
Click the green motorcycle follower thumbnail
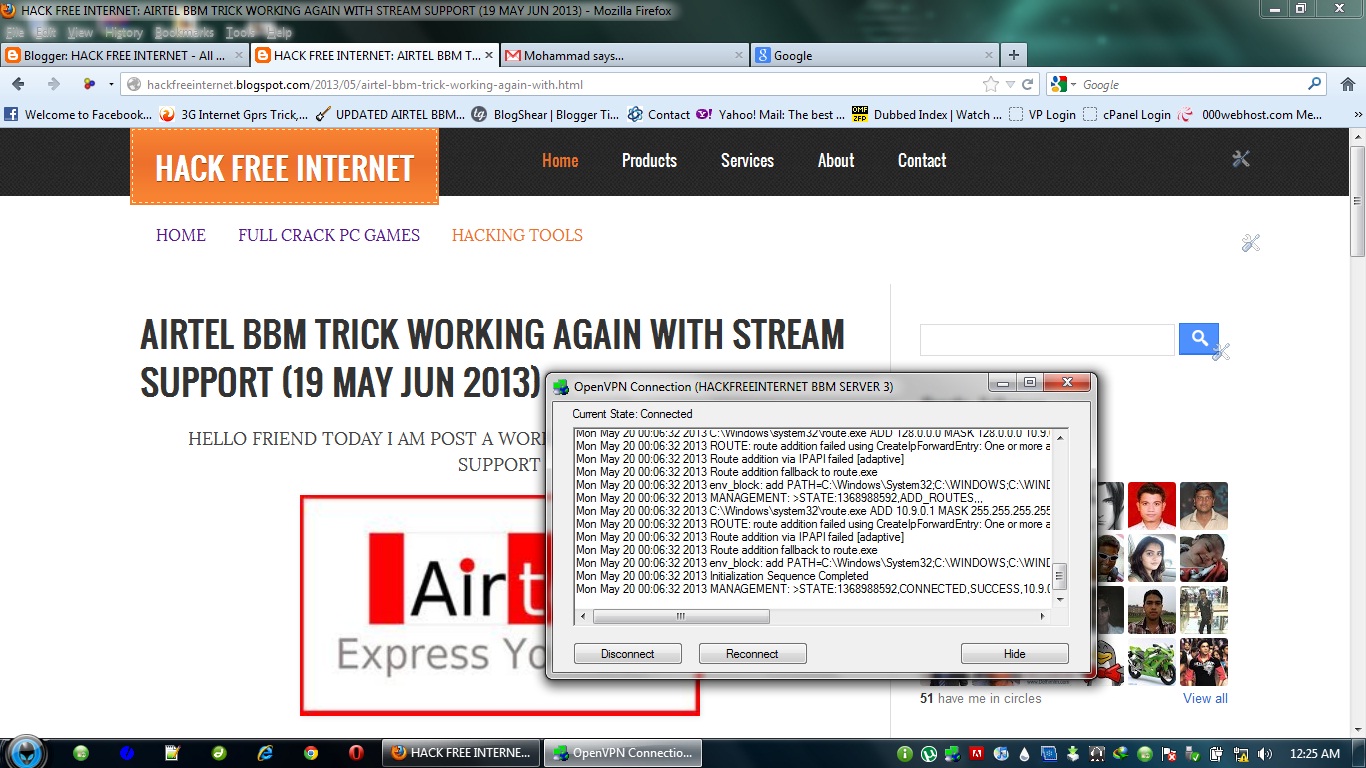pyautogui.click(x=1151, y=662)
